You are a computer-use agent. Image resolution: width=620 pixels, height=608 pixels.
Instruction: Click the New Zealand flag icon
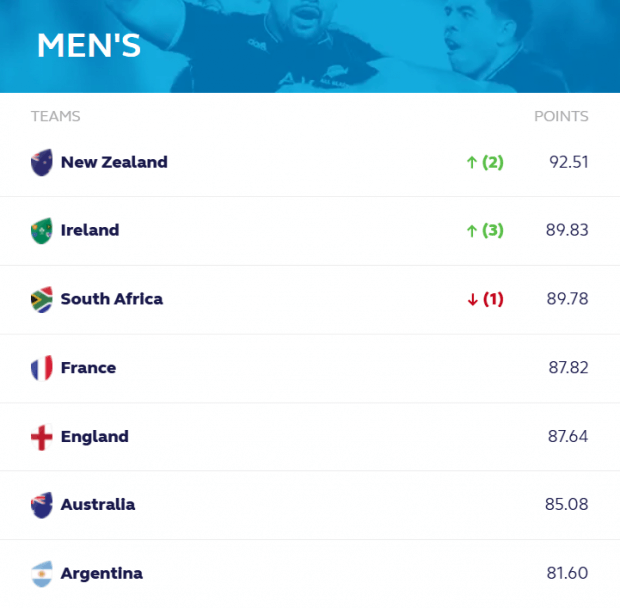tap(42, 162)
